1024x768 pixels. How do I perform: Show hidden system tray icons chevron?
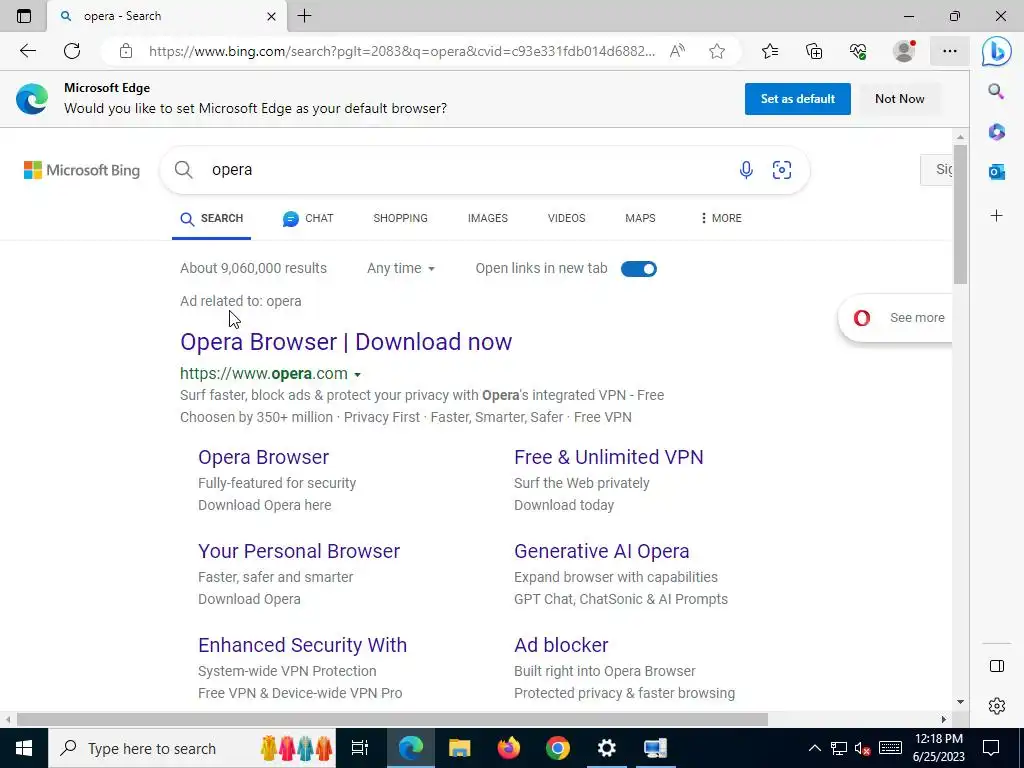coord(814,748)
